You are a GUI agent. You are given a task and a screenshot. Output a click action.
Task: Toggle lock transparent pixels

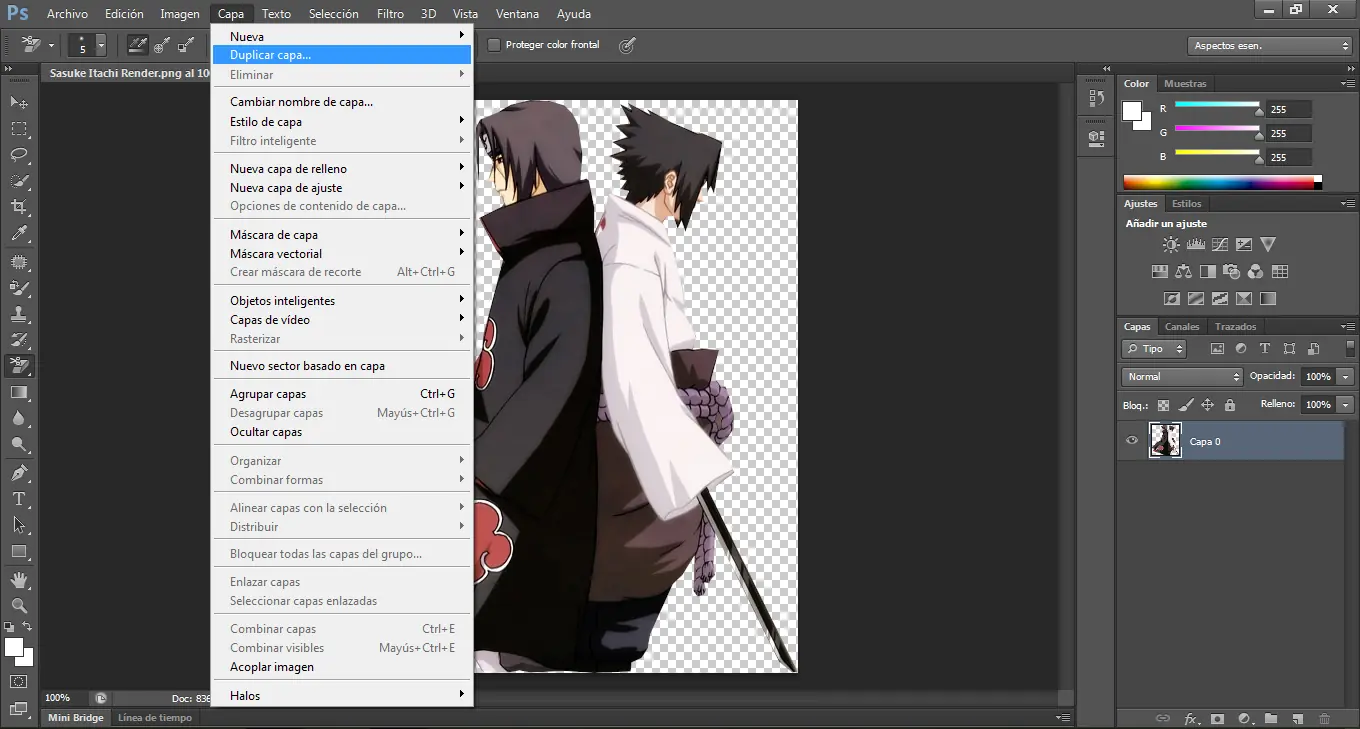(1163, 405)
